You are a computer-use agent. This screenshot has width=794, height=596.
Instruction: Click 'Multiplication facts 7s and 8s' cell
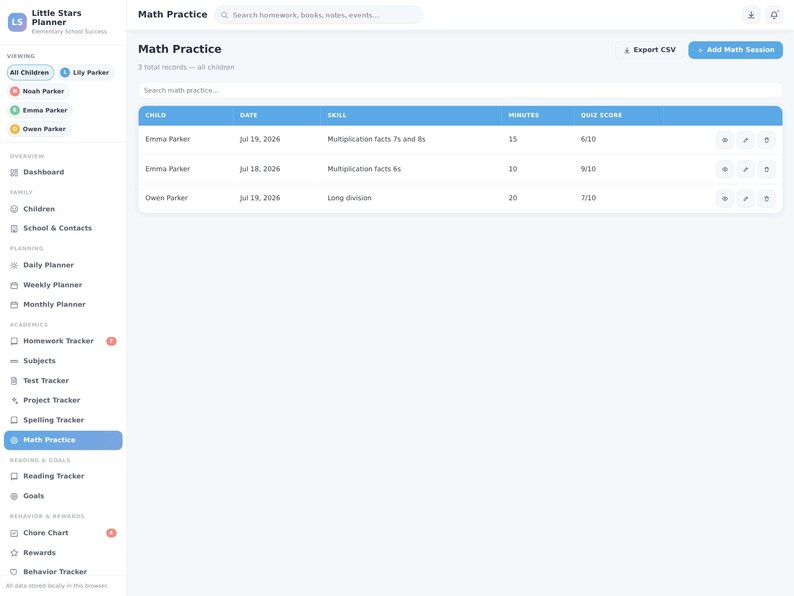pyautogui.click(x=376, y=139)
